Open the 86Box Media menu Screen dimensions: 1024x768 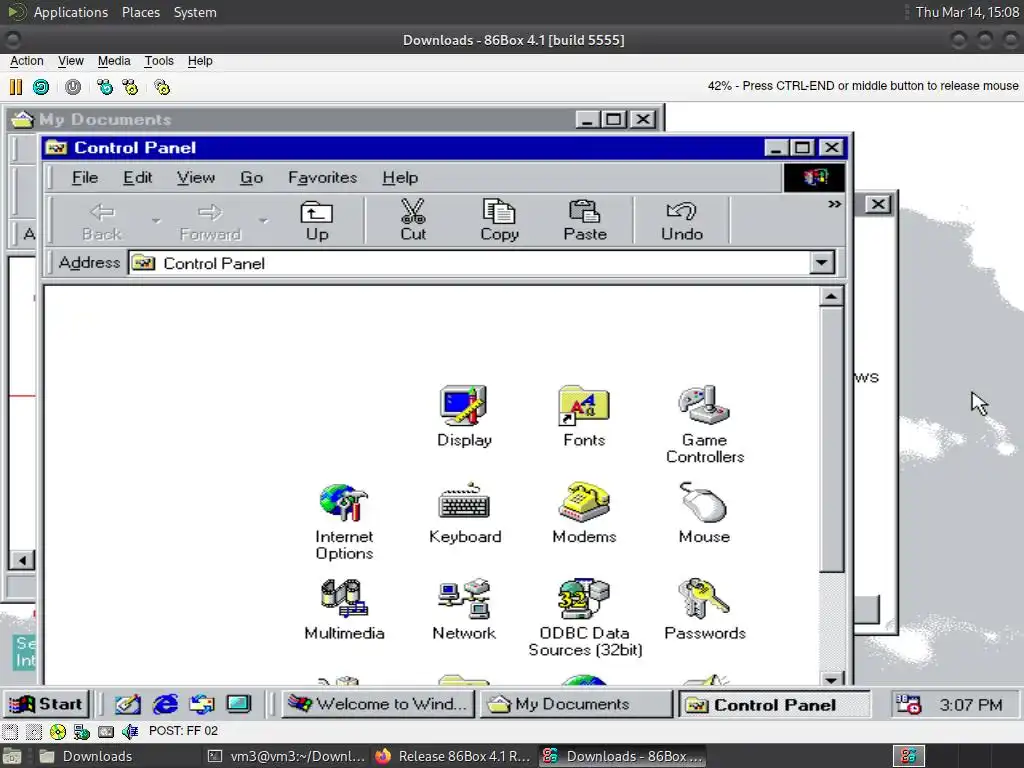(x=114, y=61)
